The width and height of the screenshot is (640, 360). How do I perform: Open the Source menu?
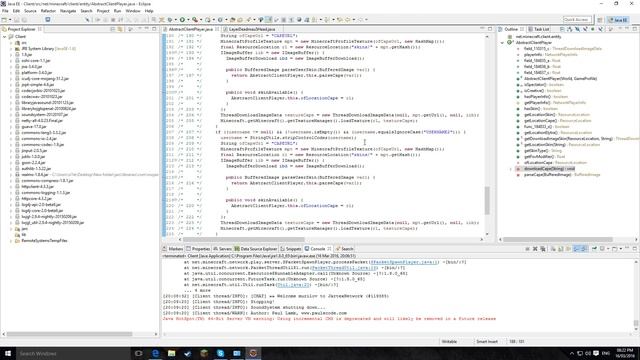(x=30, y=11)
